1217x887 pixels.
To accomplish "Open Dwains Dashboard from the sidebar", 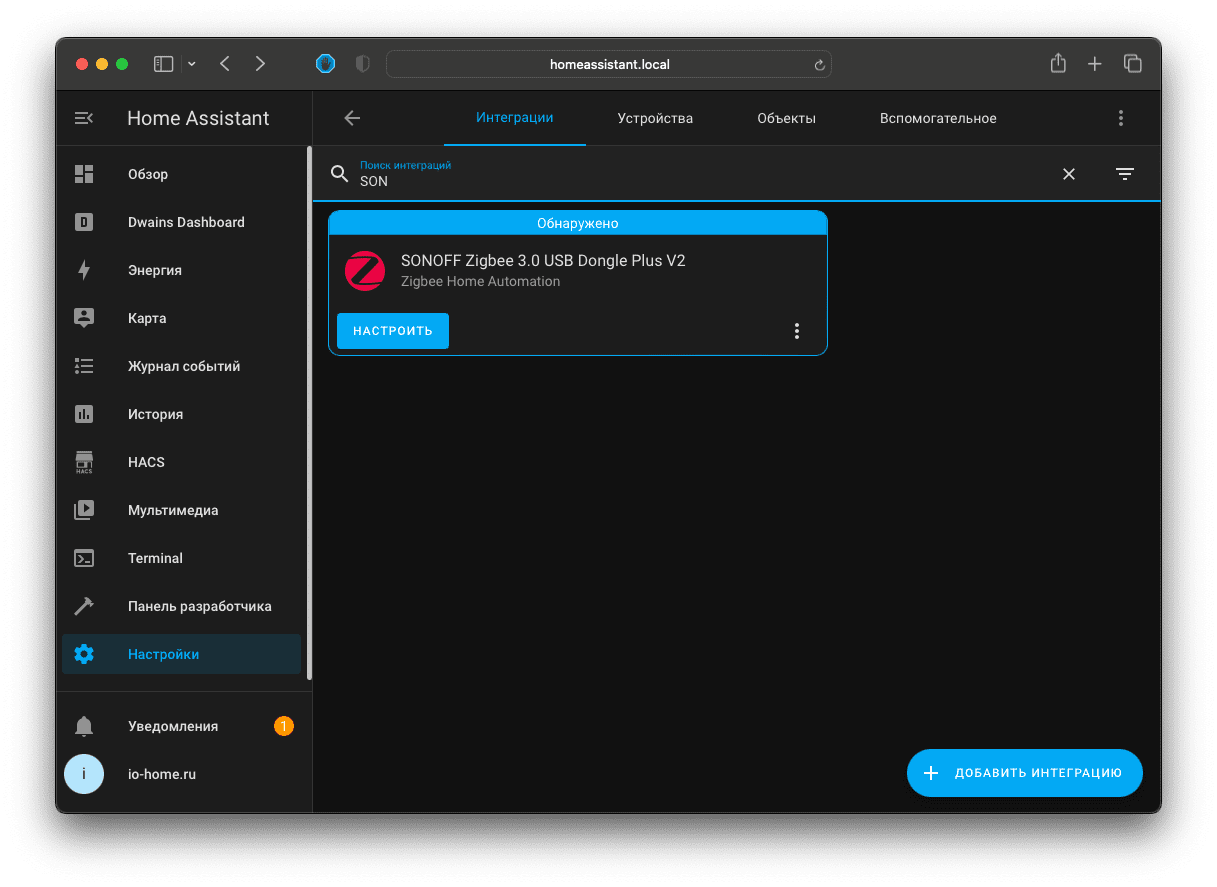I will 181,222.
